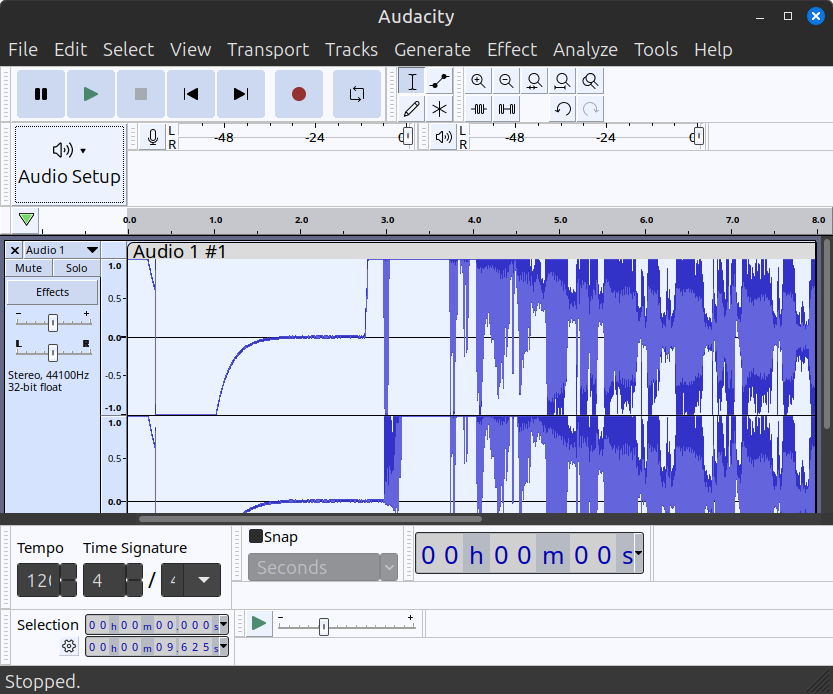This screenshot has width=833, height=694.
Task: Open the Audio 1 track dropdown menu
Action: [x=62, y=250]
